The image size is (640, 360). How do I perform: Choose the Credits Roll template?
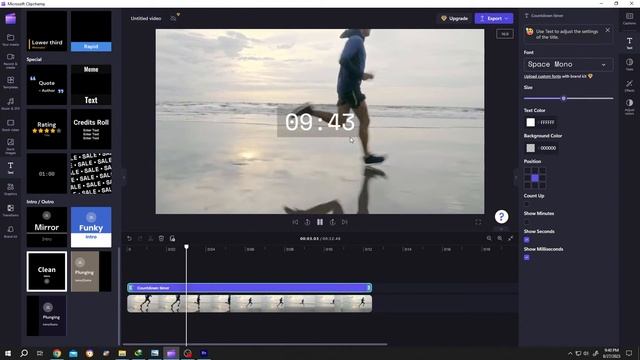(91, 129)
